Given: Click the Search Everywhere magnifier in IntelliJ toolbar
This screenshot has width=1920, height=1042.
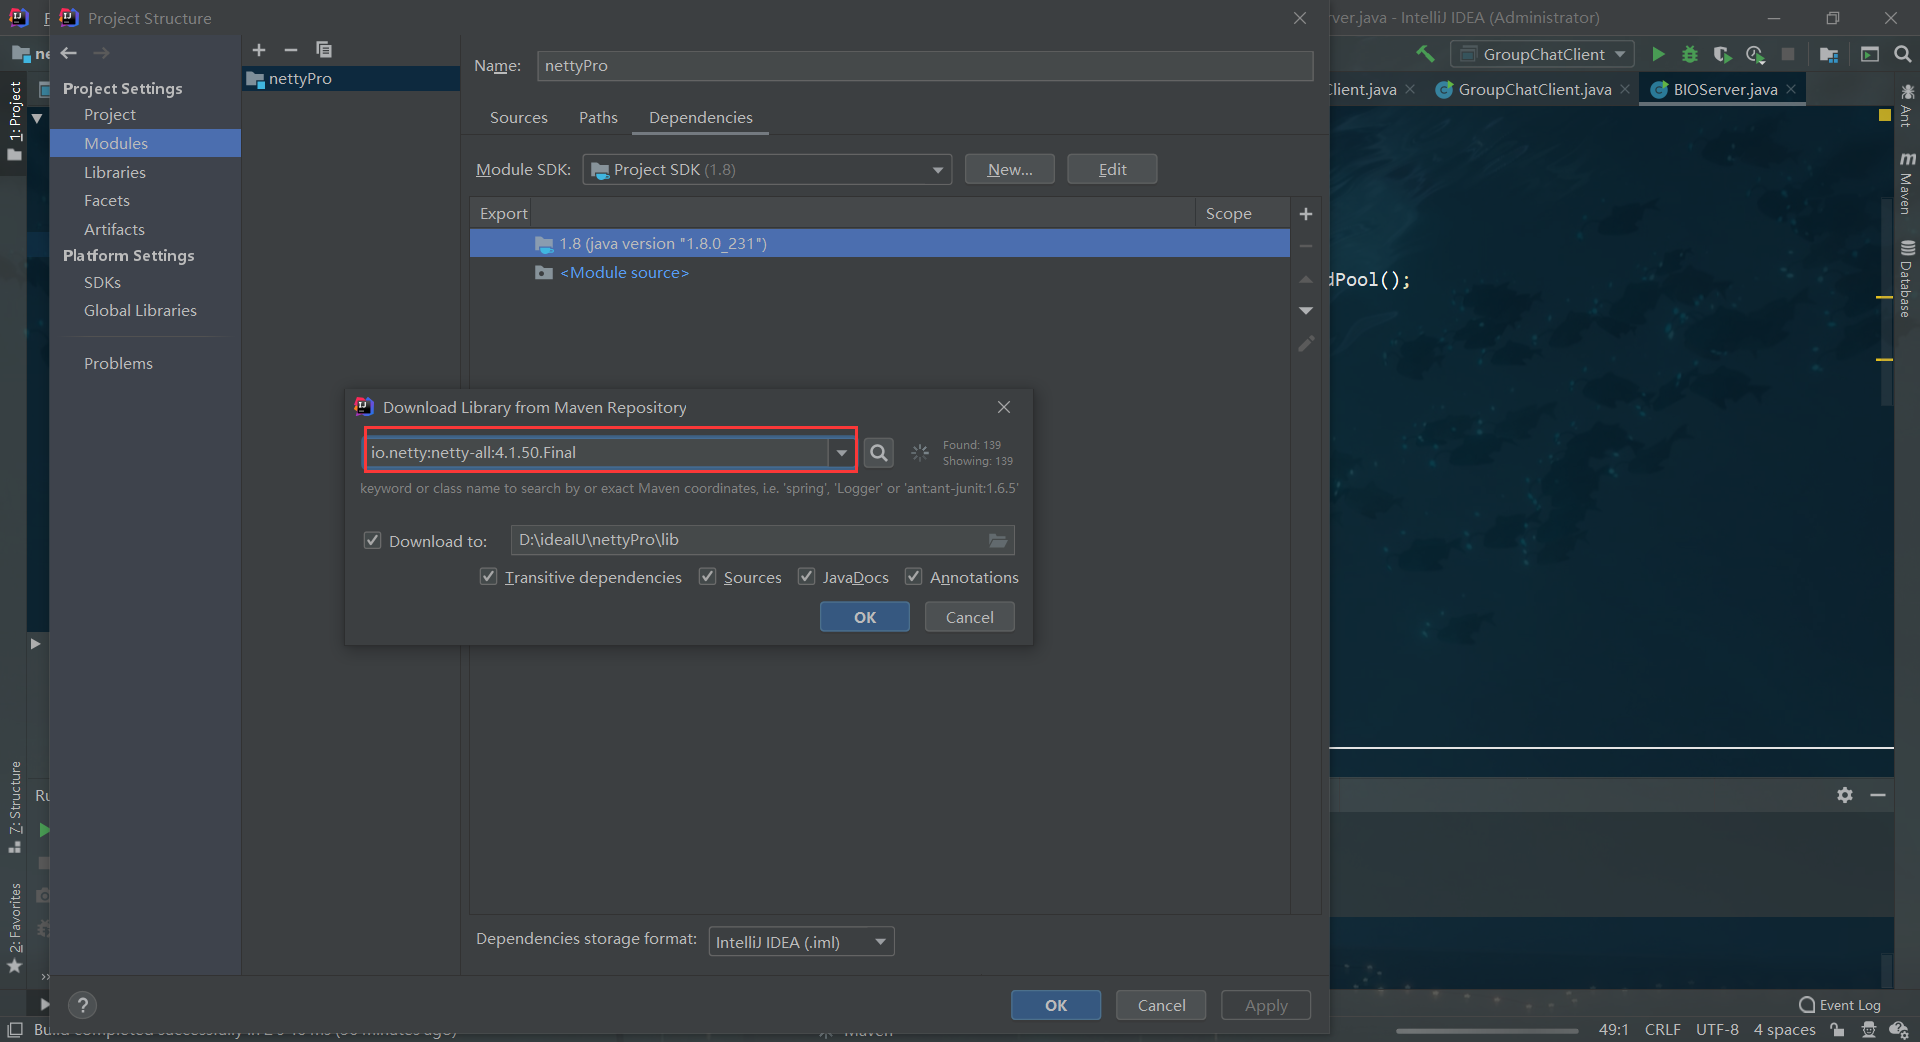Looking at the screenshot, I should [x=1903, y=54].
